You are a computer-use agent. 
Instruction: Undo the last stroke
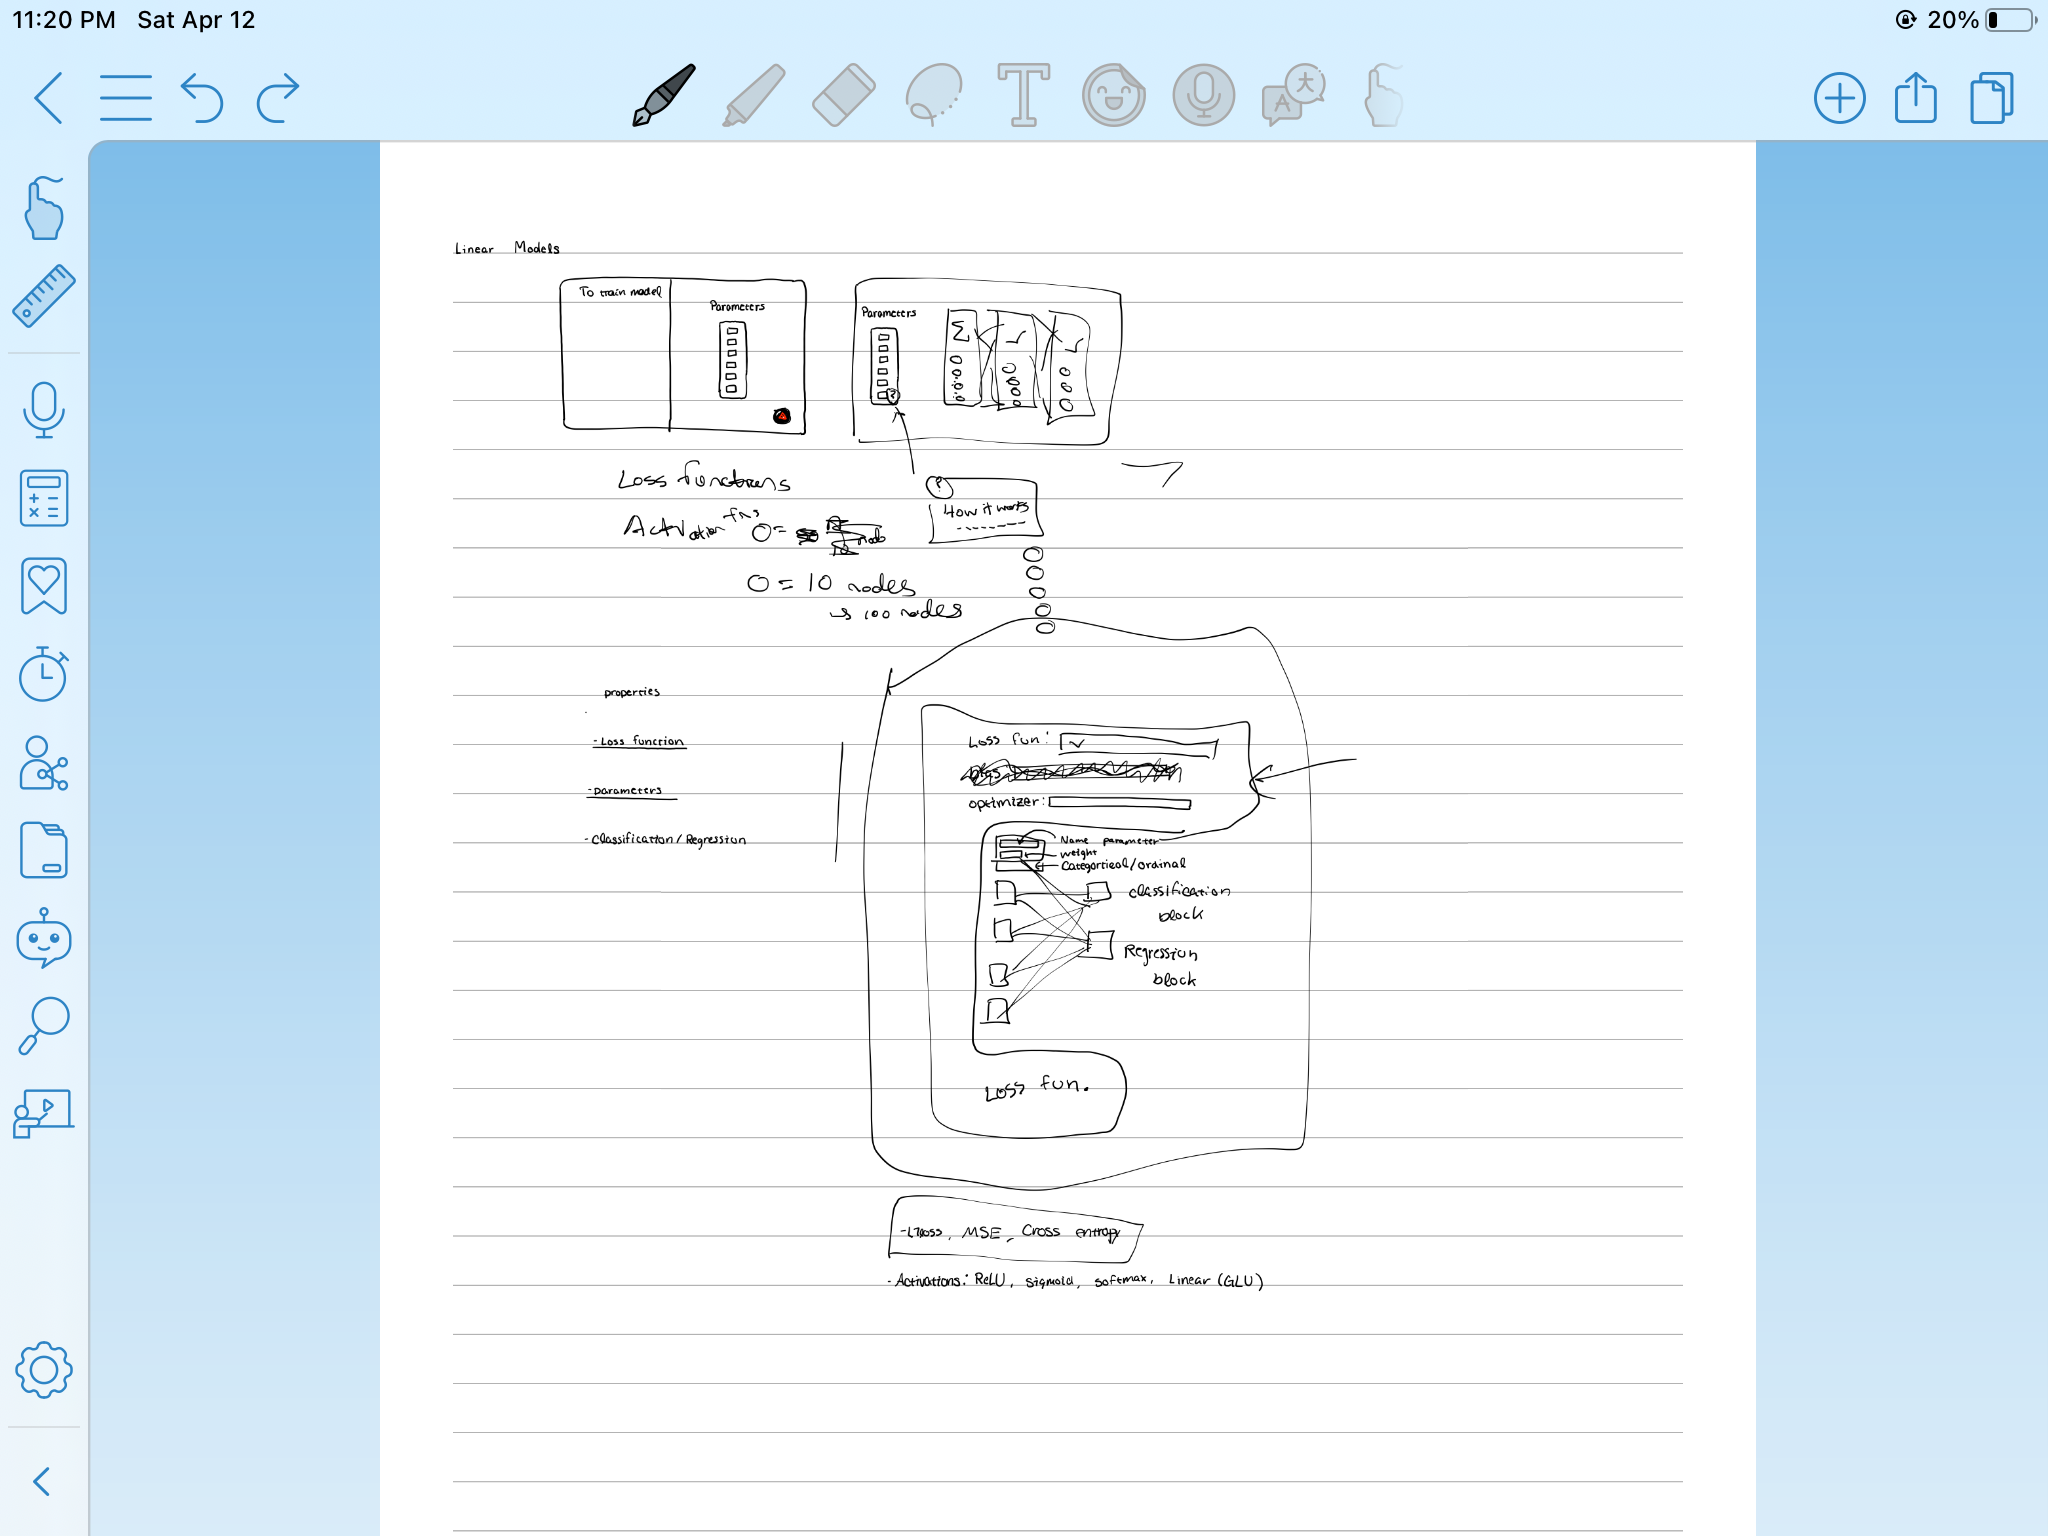(x=202, y=98)
